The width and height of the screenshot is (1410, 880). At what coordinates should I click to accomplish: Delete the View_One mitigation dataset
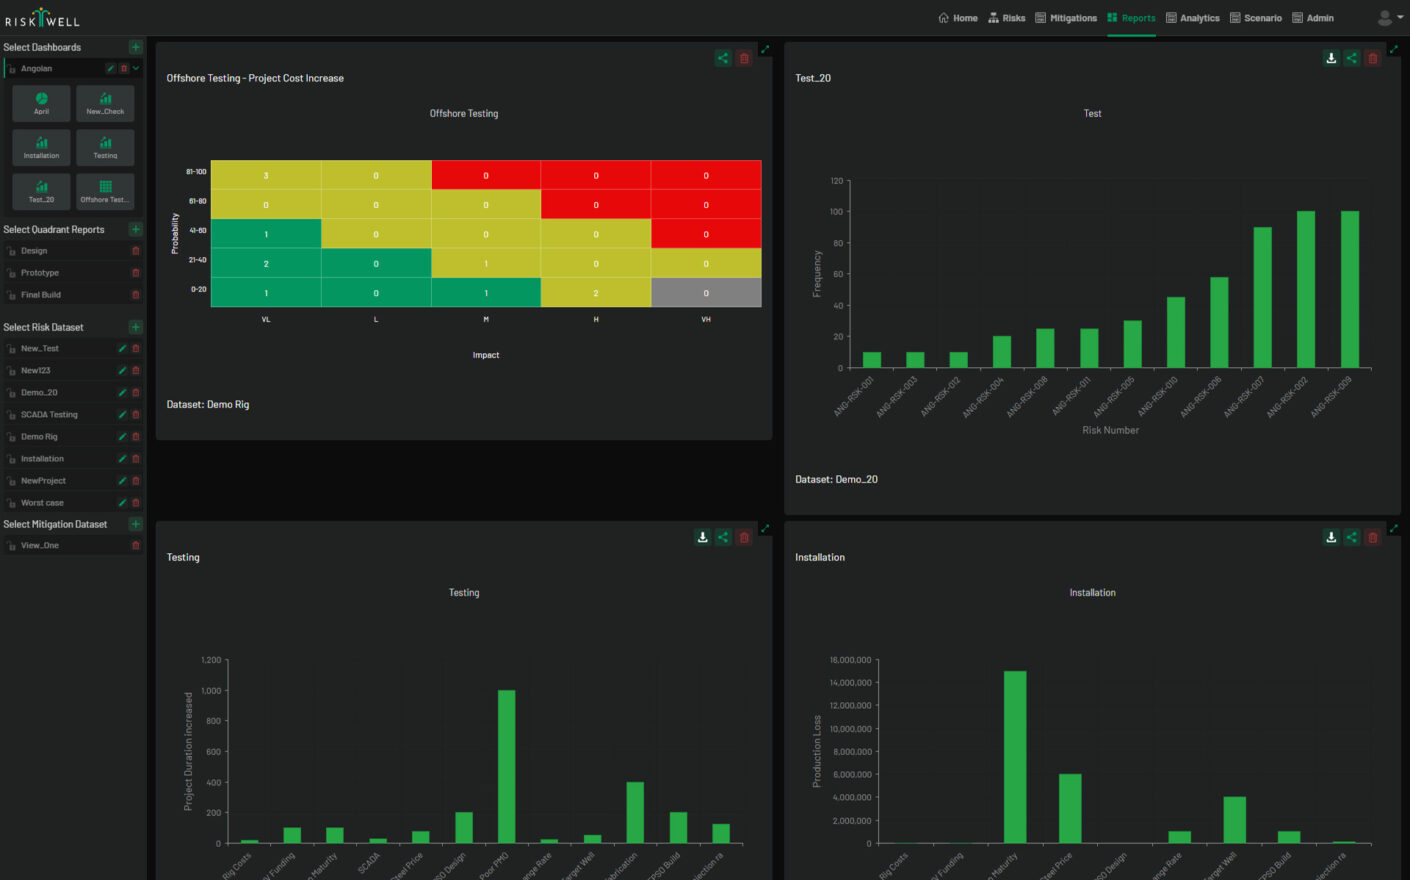136,546
